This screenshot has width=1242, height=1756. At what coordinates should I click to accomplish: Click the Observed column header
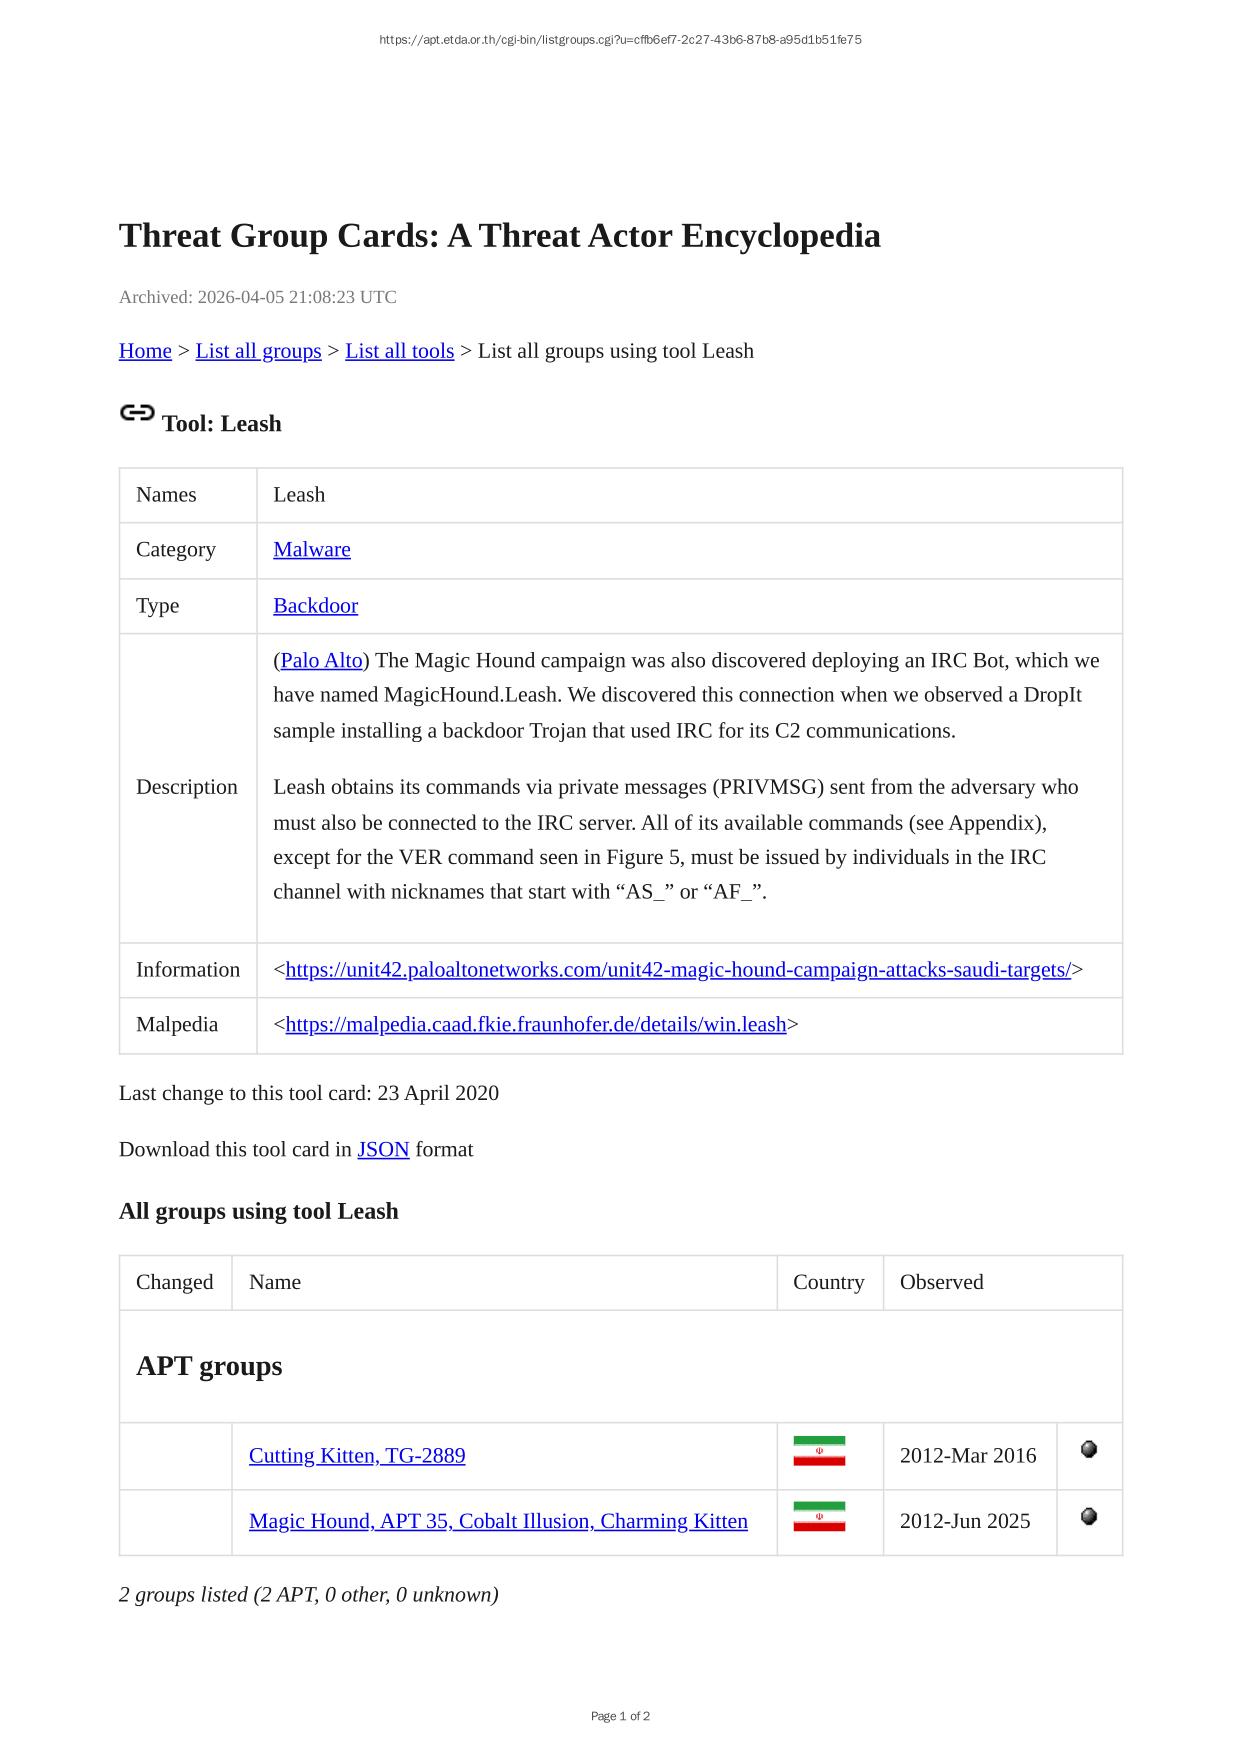click(941, 1282)
